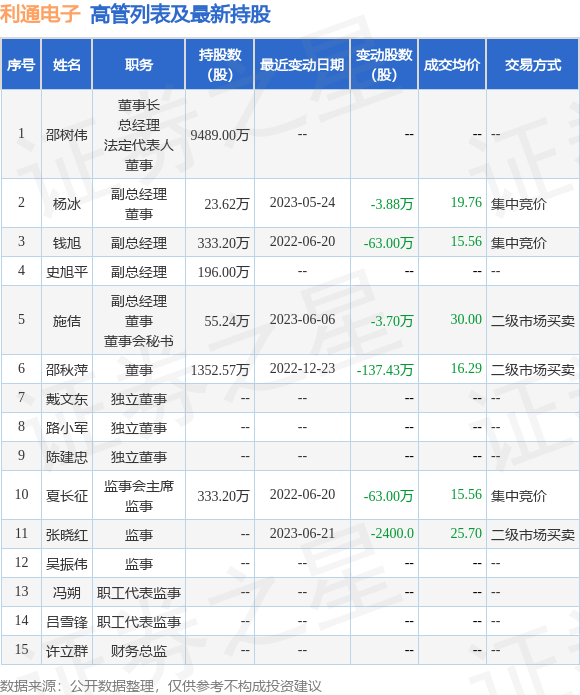Select the 持股数(股) column header
580x695 pixels.
click(x=220, y=65)
